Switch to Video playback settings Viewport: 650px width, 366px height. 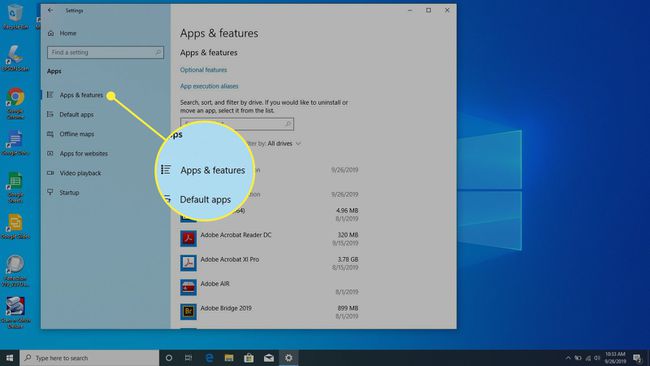[80, 173]
